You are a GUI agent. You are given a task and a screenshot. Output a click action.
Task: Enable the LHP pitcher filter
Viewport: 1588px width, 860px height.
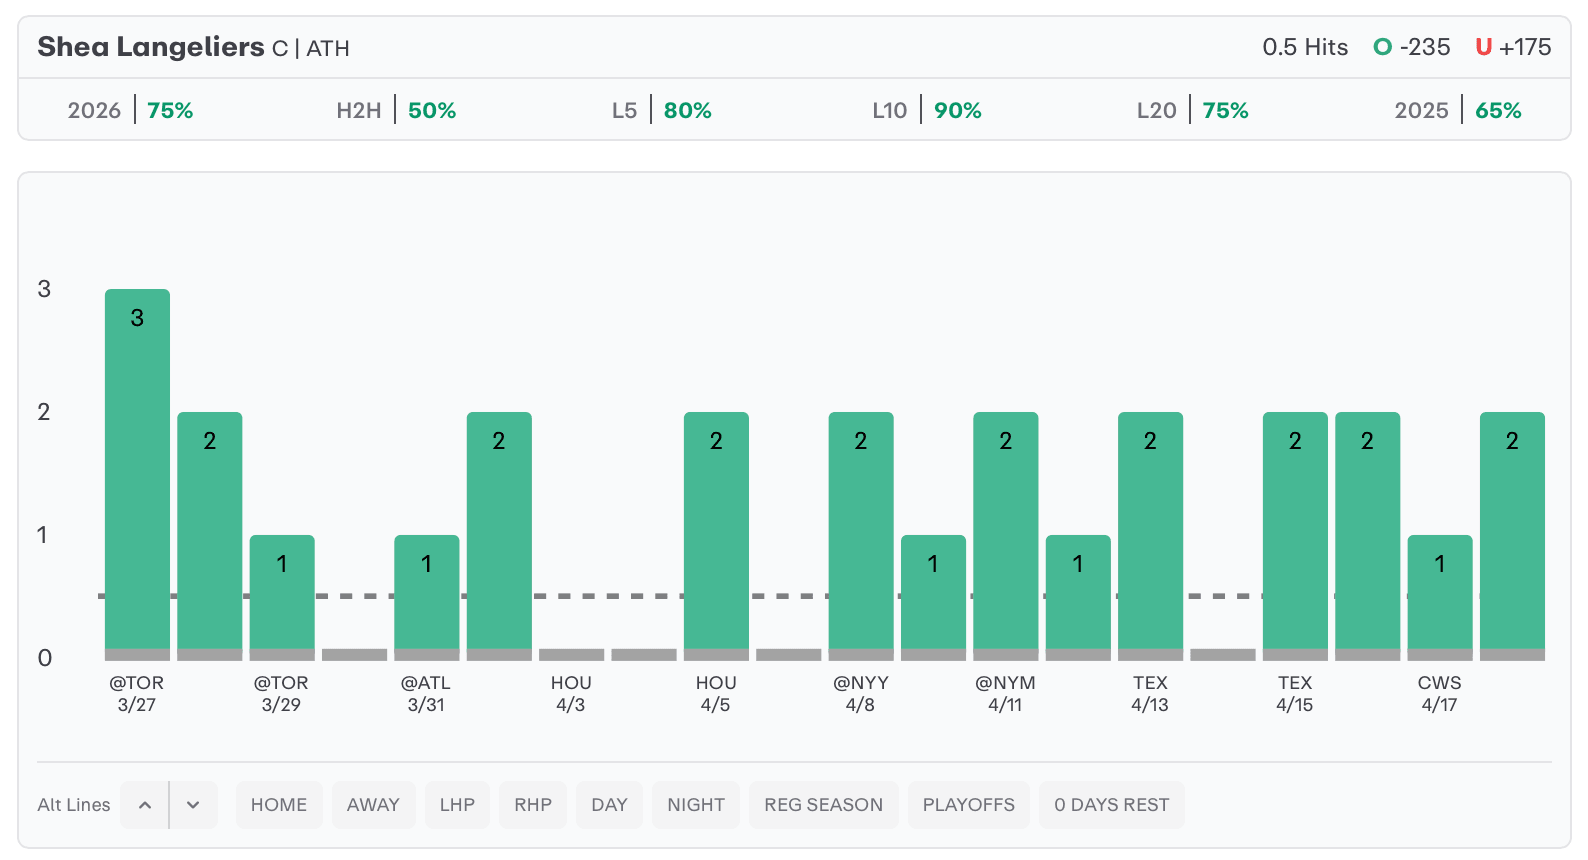[457, 805]
